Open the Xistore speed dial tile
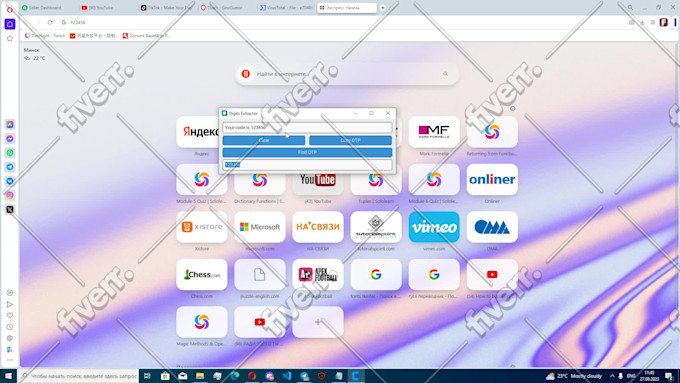Image resolution: width=680 pixels, height=383 pixels. 202,227
